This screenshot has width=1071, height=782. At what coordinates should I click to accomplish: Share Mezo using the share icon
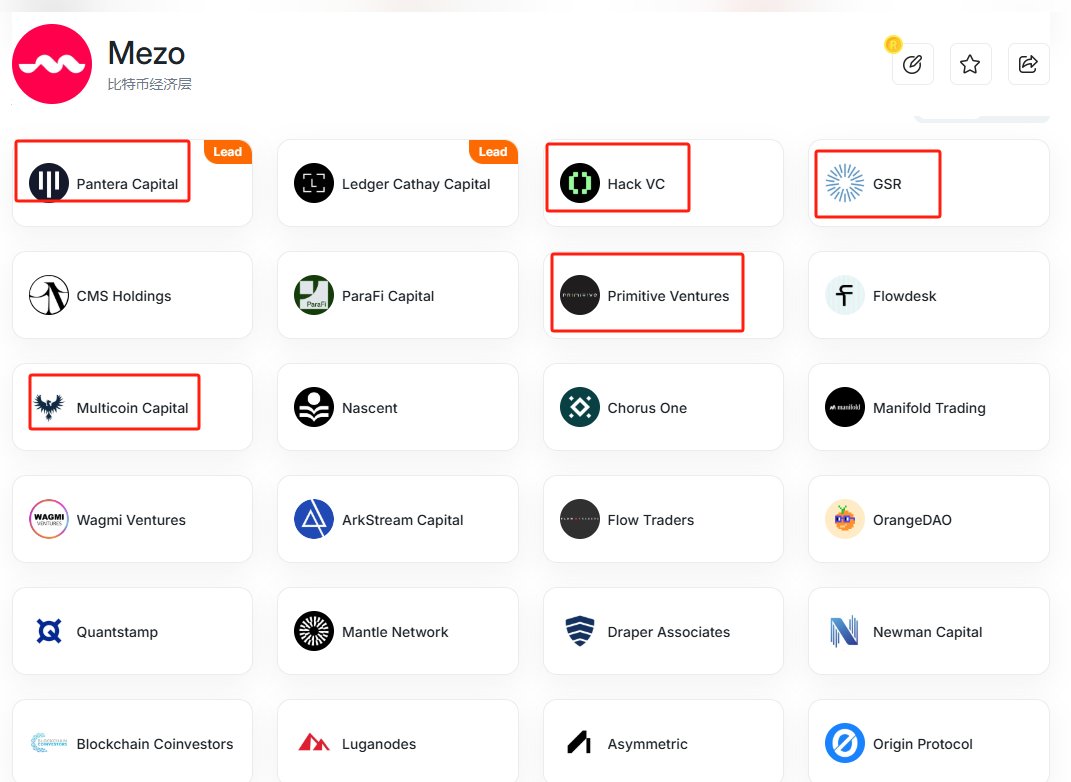tap(1028, 65)
